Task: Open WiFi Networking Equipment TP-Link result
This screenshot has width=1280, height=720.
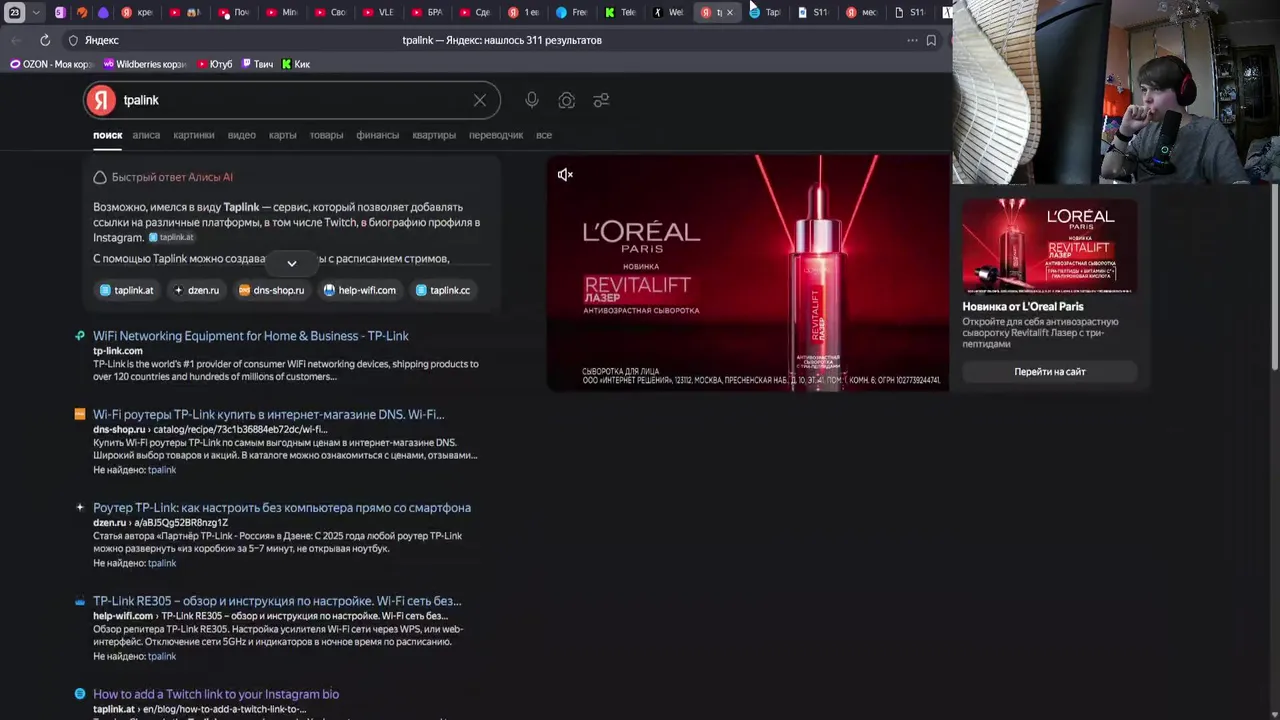Action: coord(251,336)
